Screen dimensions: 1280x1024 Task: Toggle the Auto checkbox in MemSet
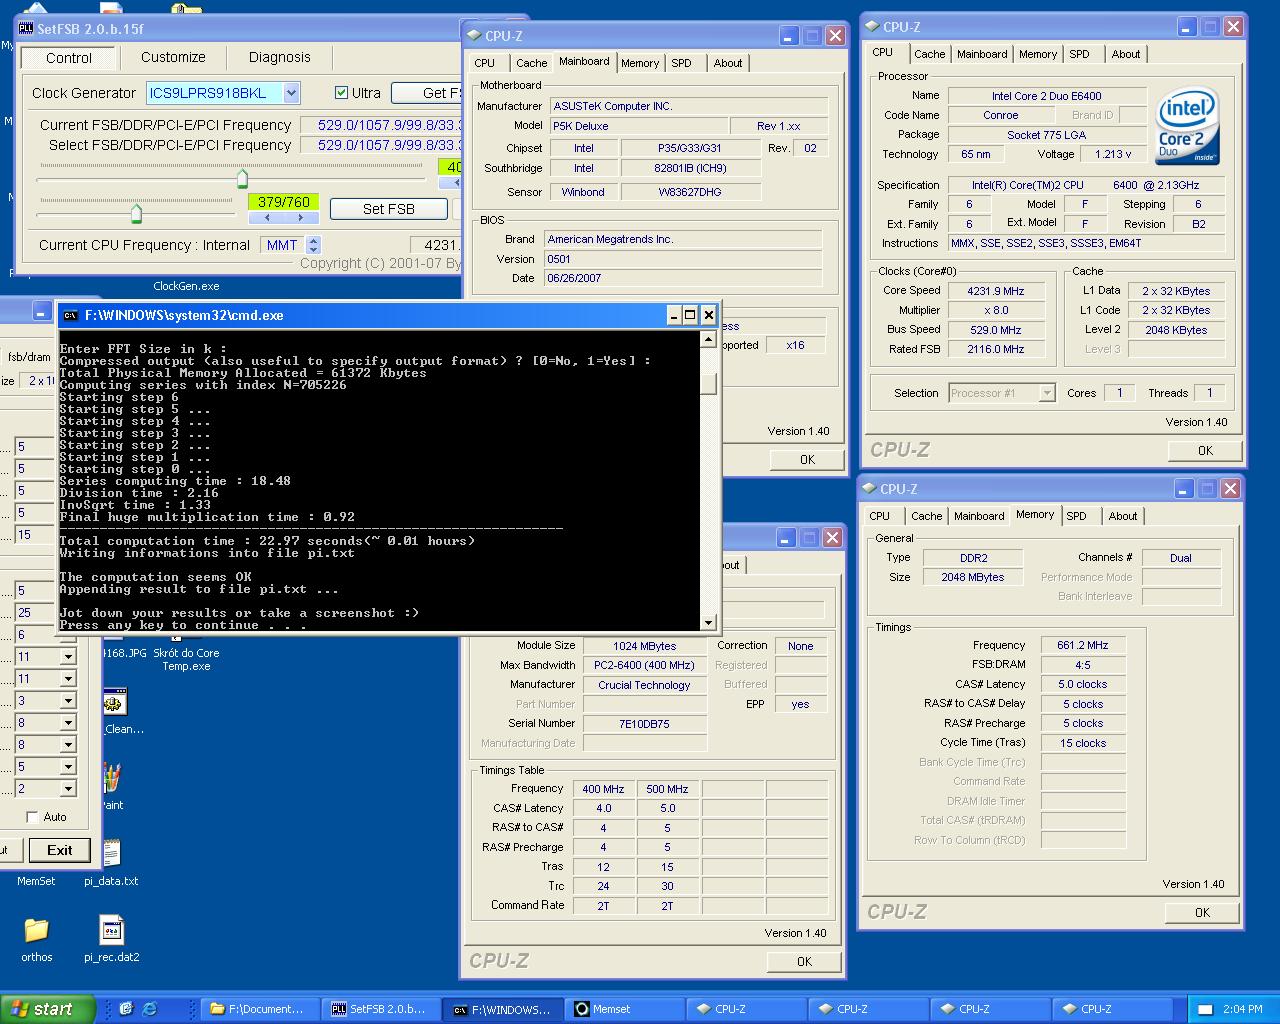33,817
